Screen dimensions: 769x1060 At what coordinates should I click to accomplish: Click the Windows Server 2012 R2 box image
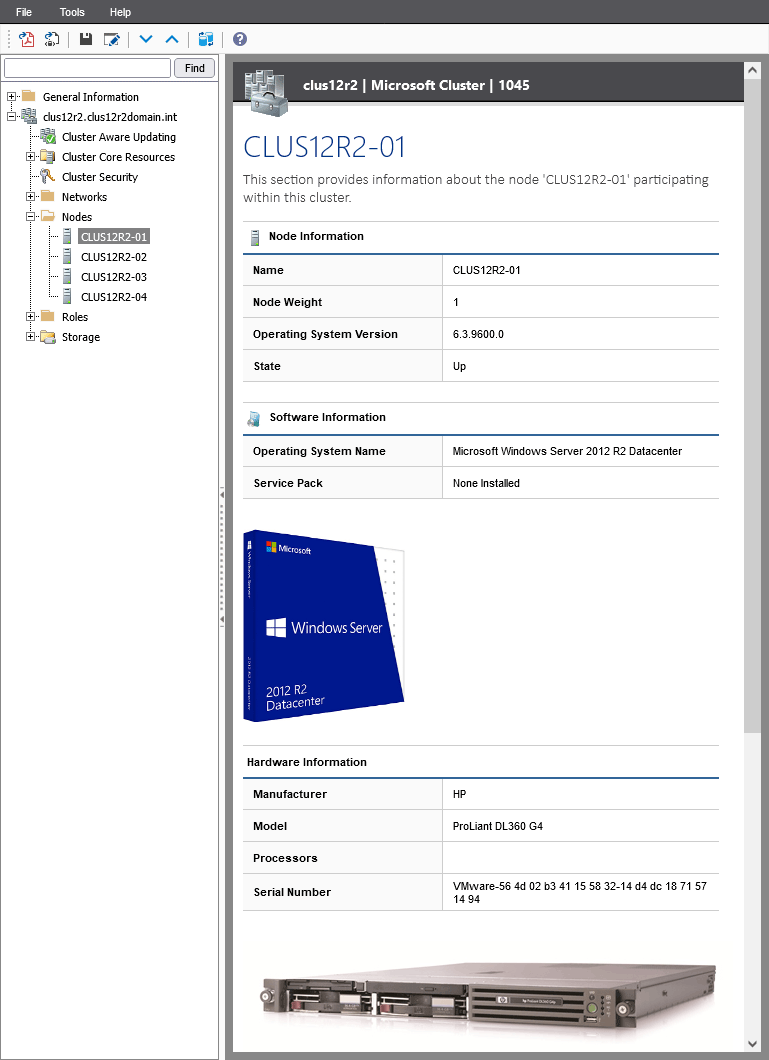324,625
